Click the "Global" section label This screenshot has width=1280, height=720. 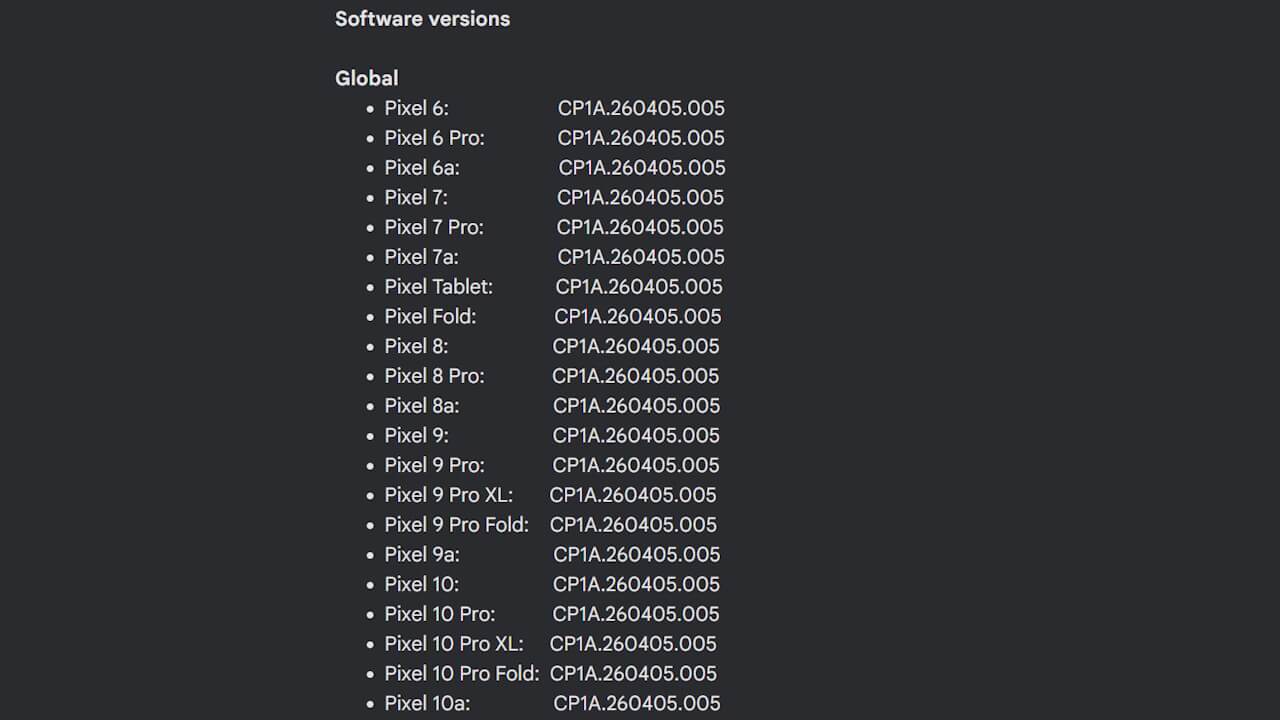click(x=367, y=78)
